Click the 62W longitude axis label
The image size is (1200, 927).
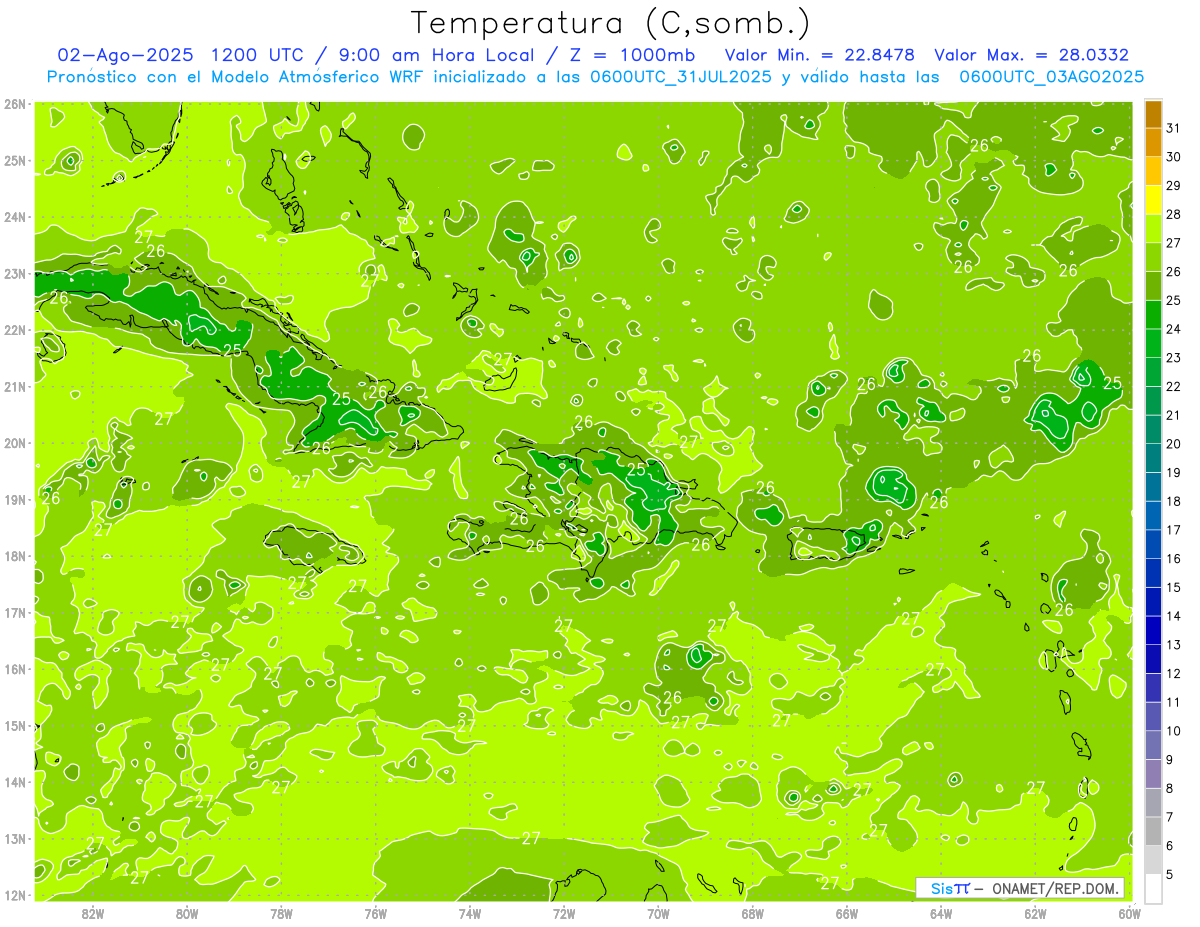(x=1034, y=913)
